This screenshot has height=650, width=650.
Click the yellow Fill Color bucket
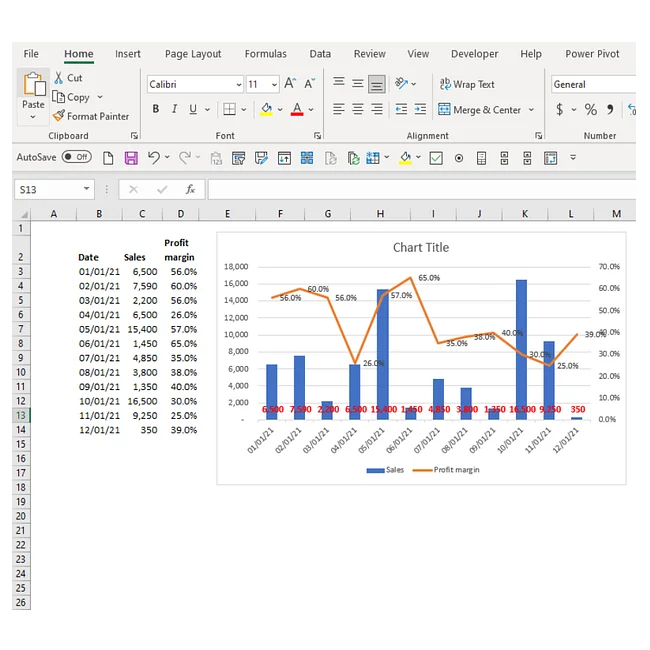266,109
